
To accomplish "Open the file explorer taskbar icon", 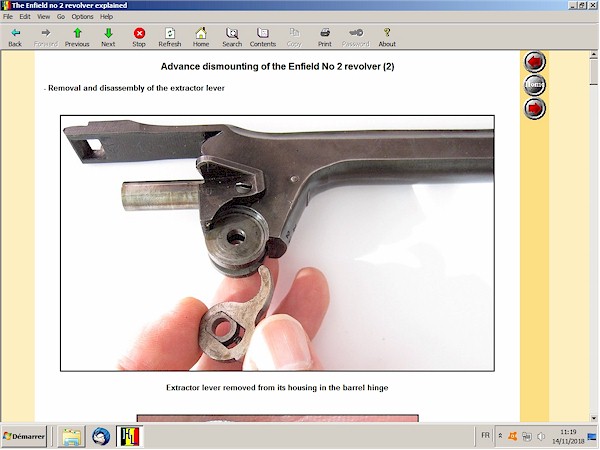I will [x=72, y=436].
